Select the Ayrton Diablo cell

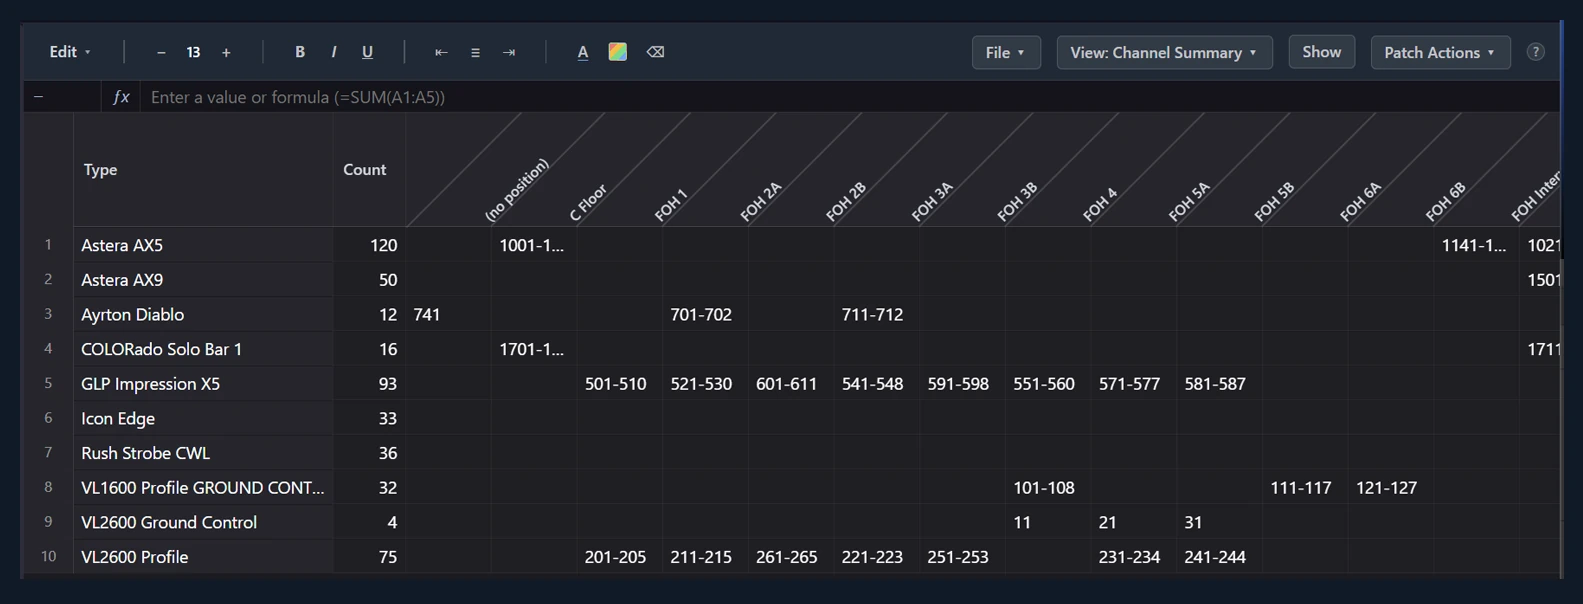click(x=203, y=314)
